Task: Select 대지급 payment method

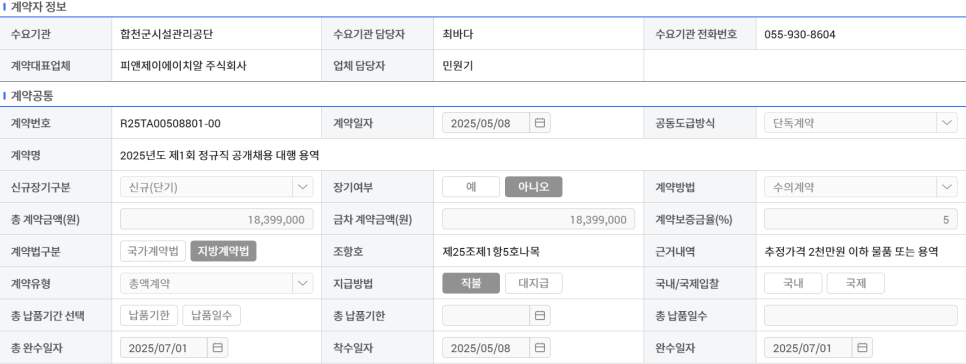Action: [534, 283]
